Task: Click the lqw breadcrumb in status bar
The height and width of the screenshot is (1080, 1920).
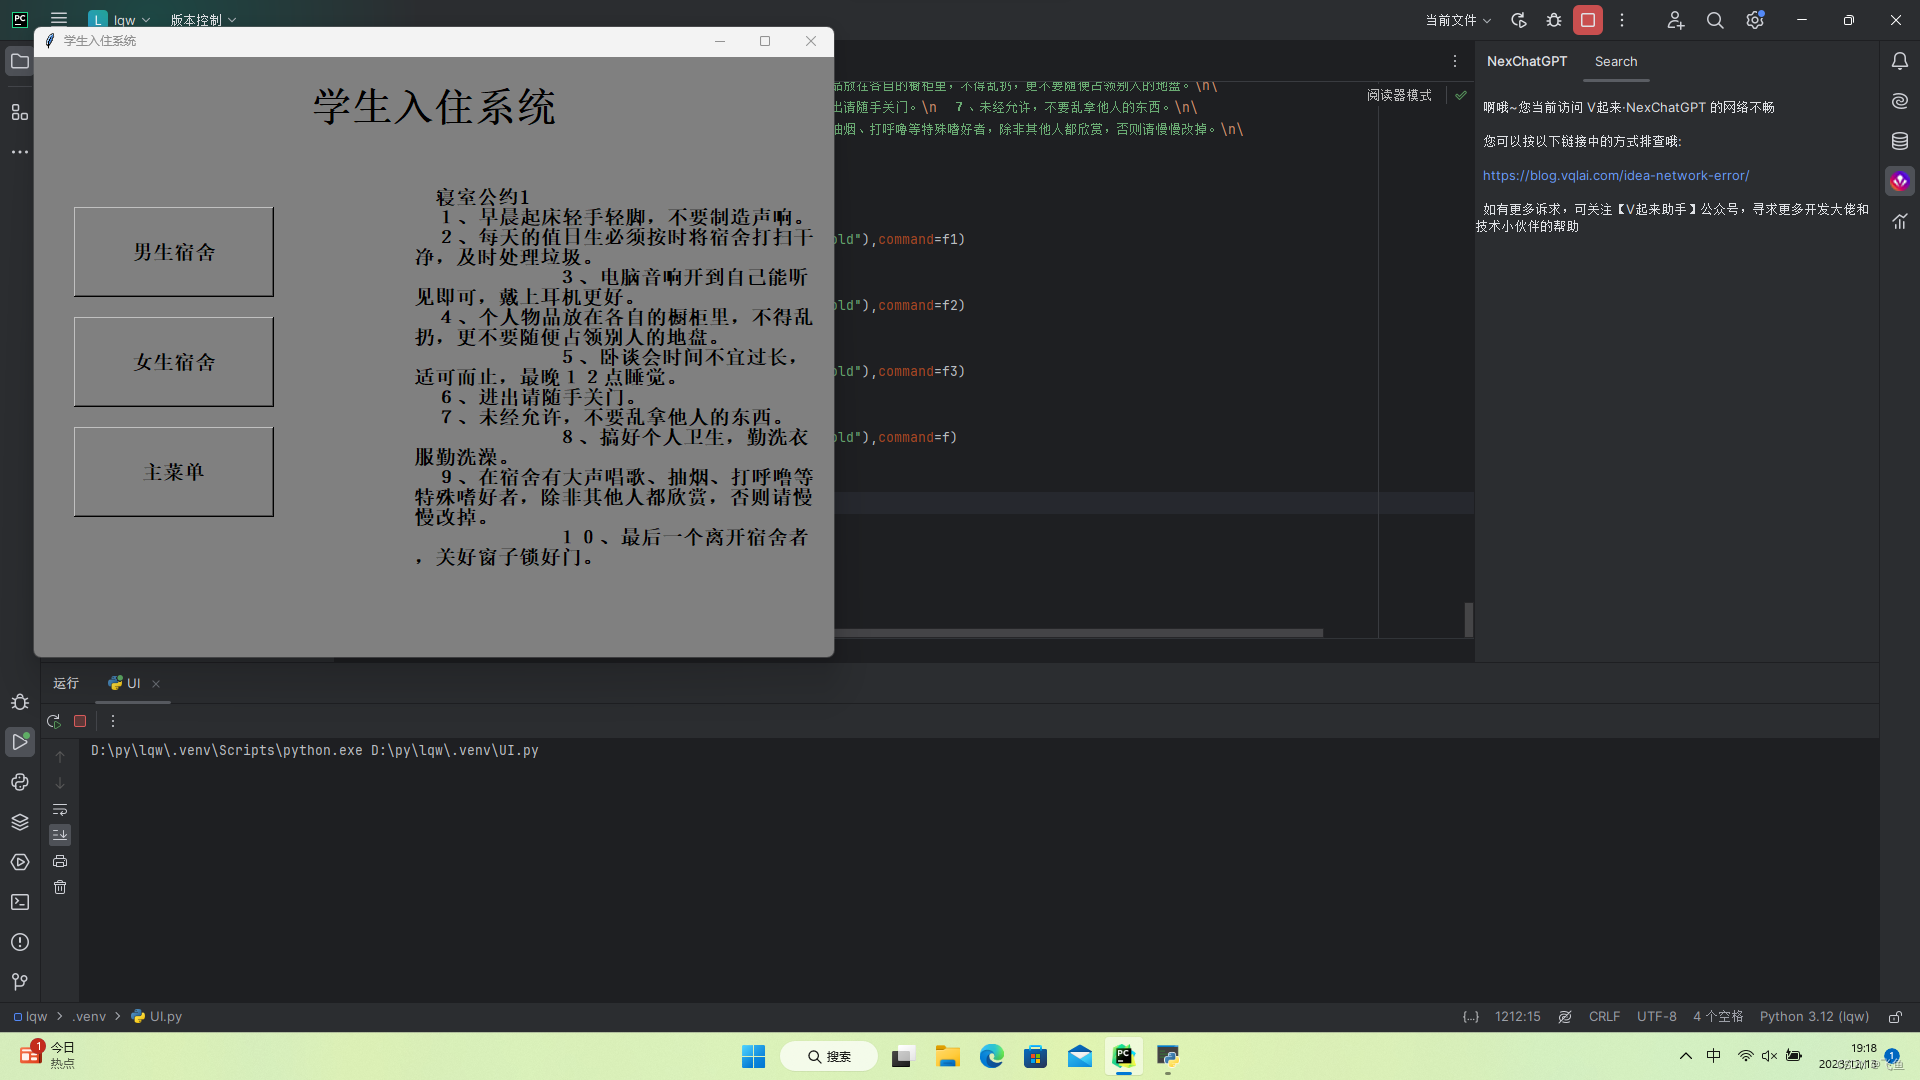Action: [30, 1017]
